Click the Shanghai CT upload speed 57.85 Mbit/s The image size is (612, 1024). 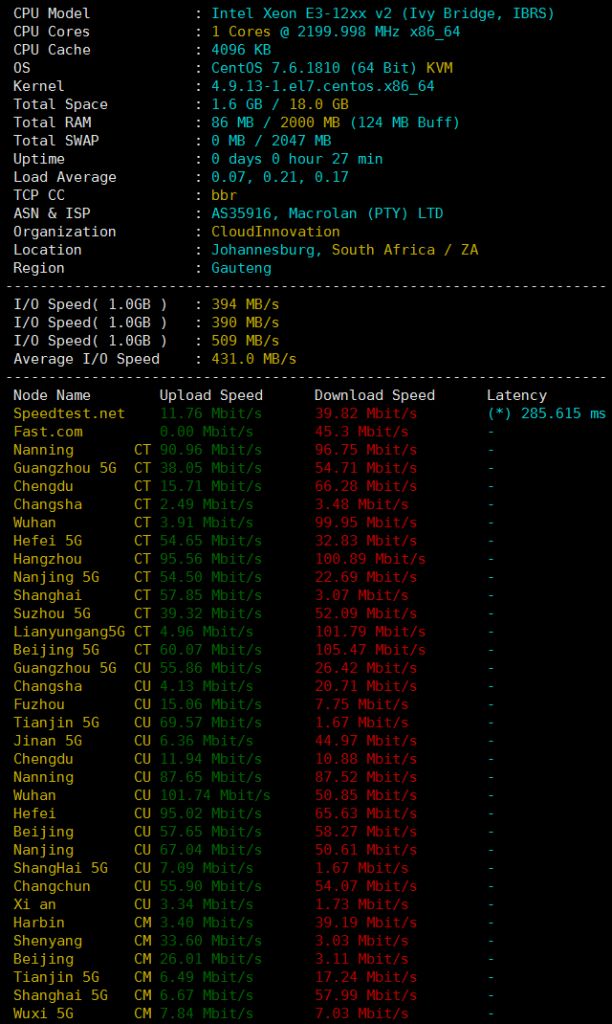[x=211, y=596]
